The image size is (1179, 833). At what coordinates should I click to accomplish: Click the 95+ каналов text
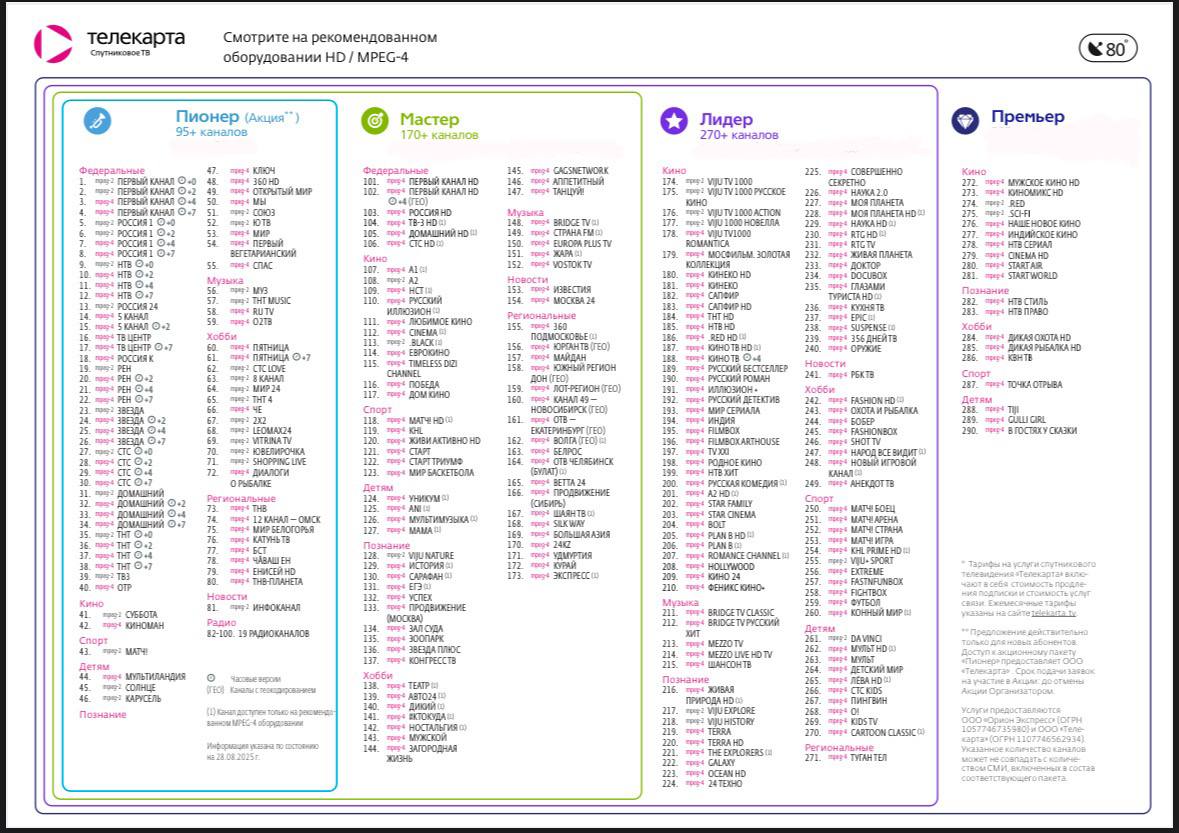click(211, 132)
